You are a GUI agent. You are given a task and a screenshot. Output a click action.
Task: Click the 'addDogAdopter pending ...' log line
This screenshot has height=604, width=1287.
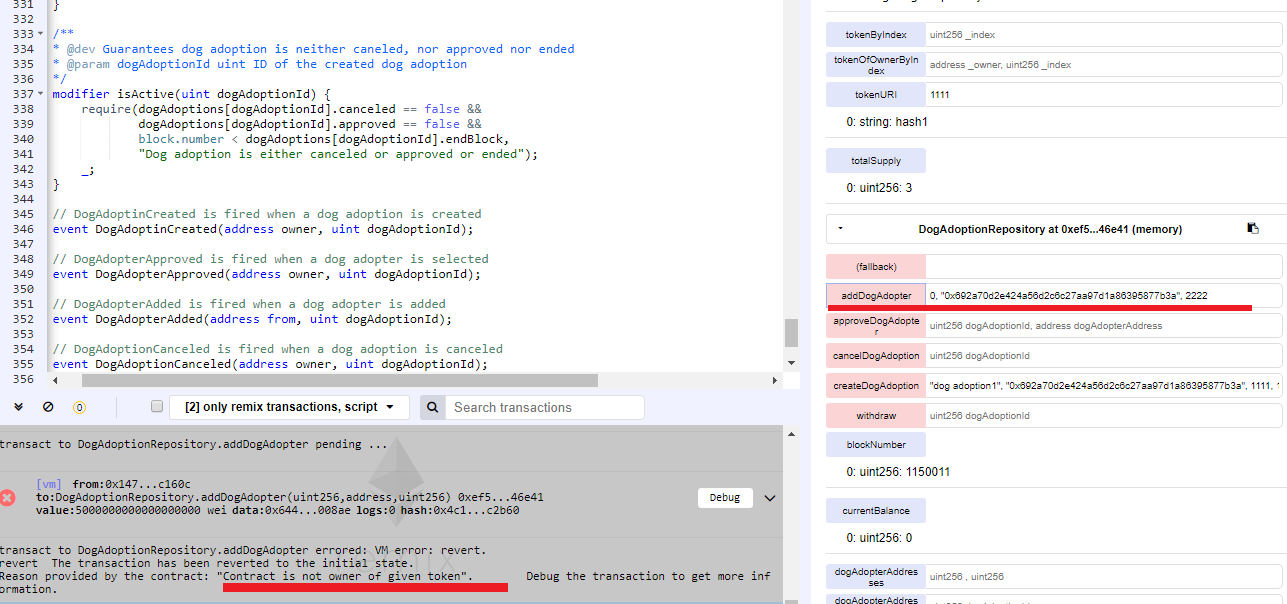(x=194, y=444)
